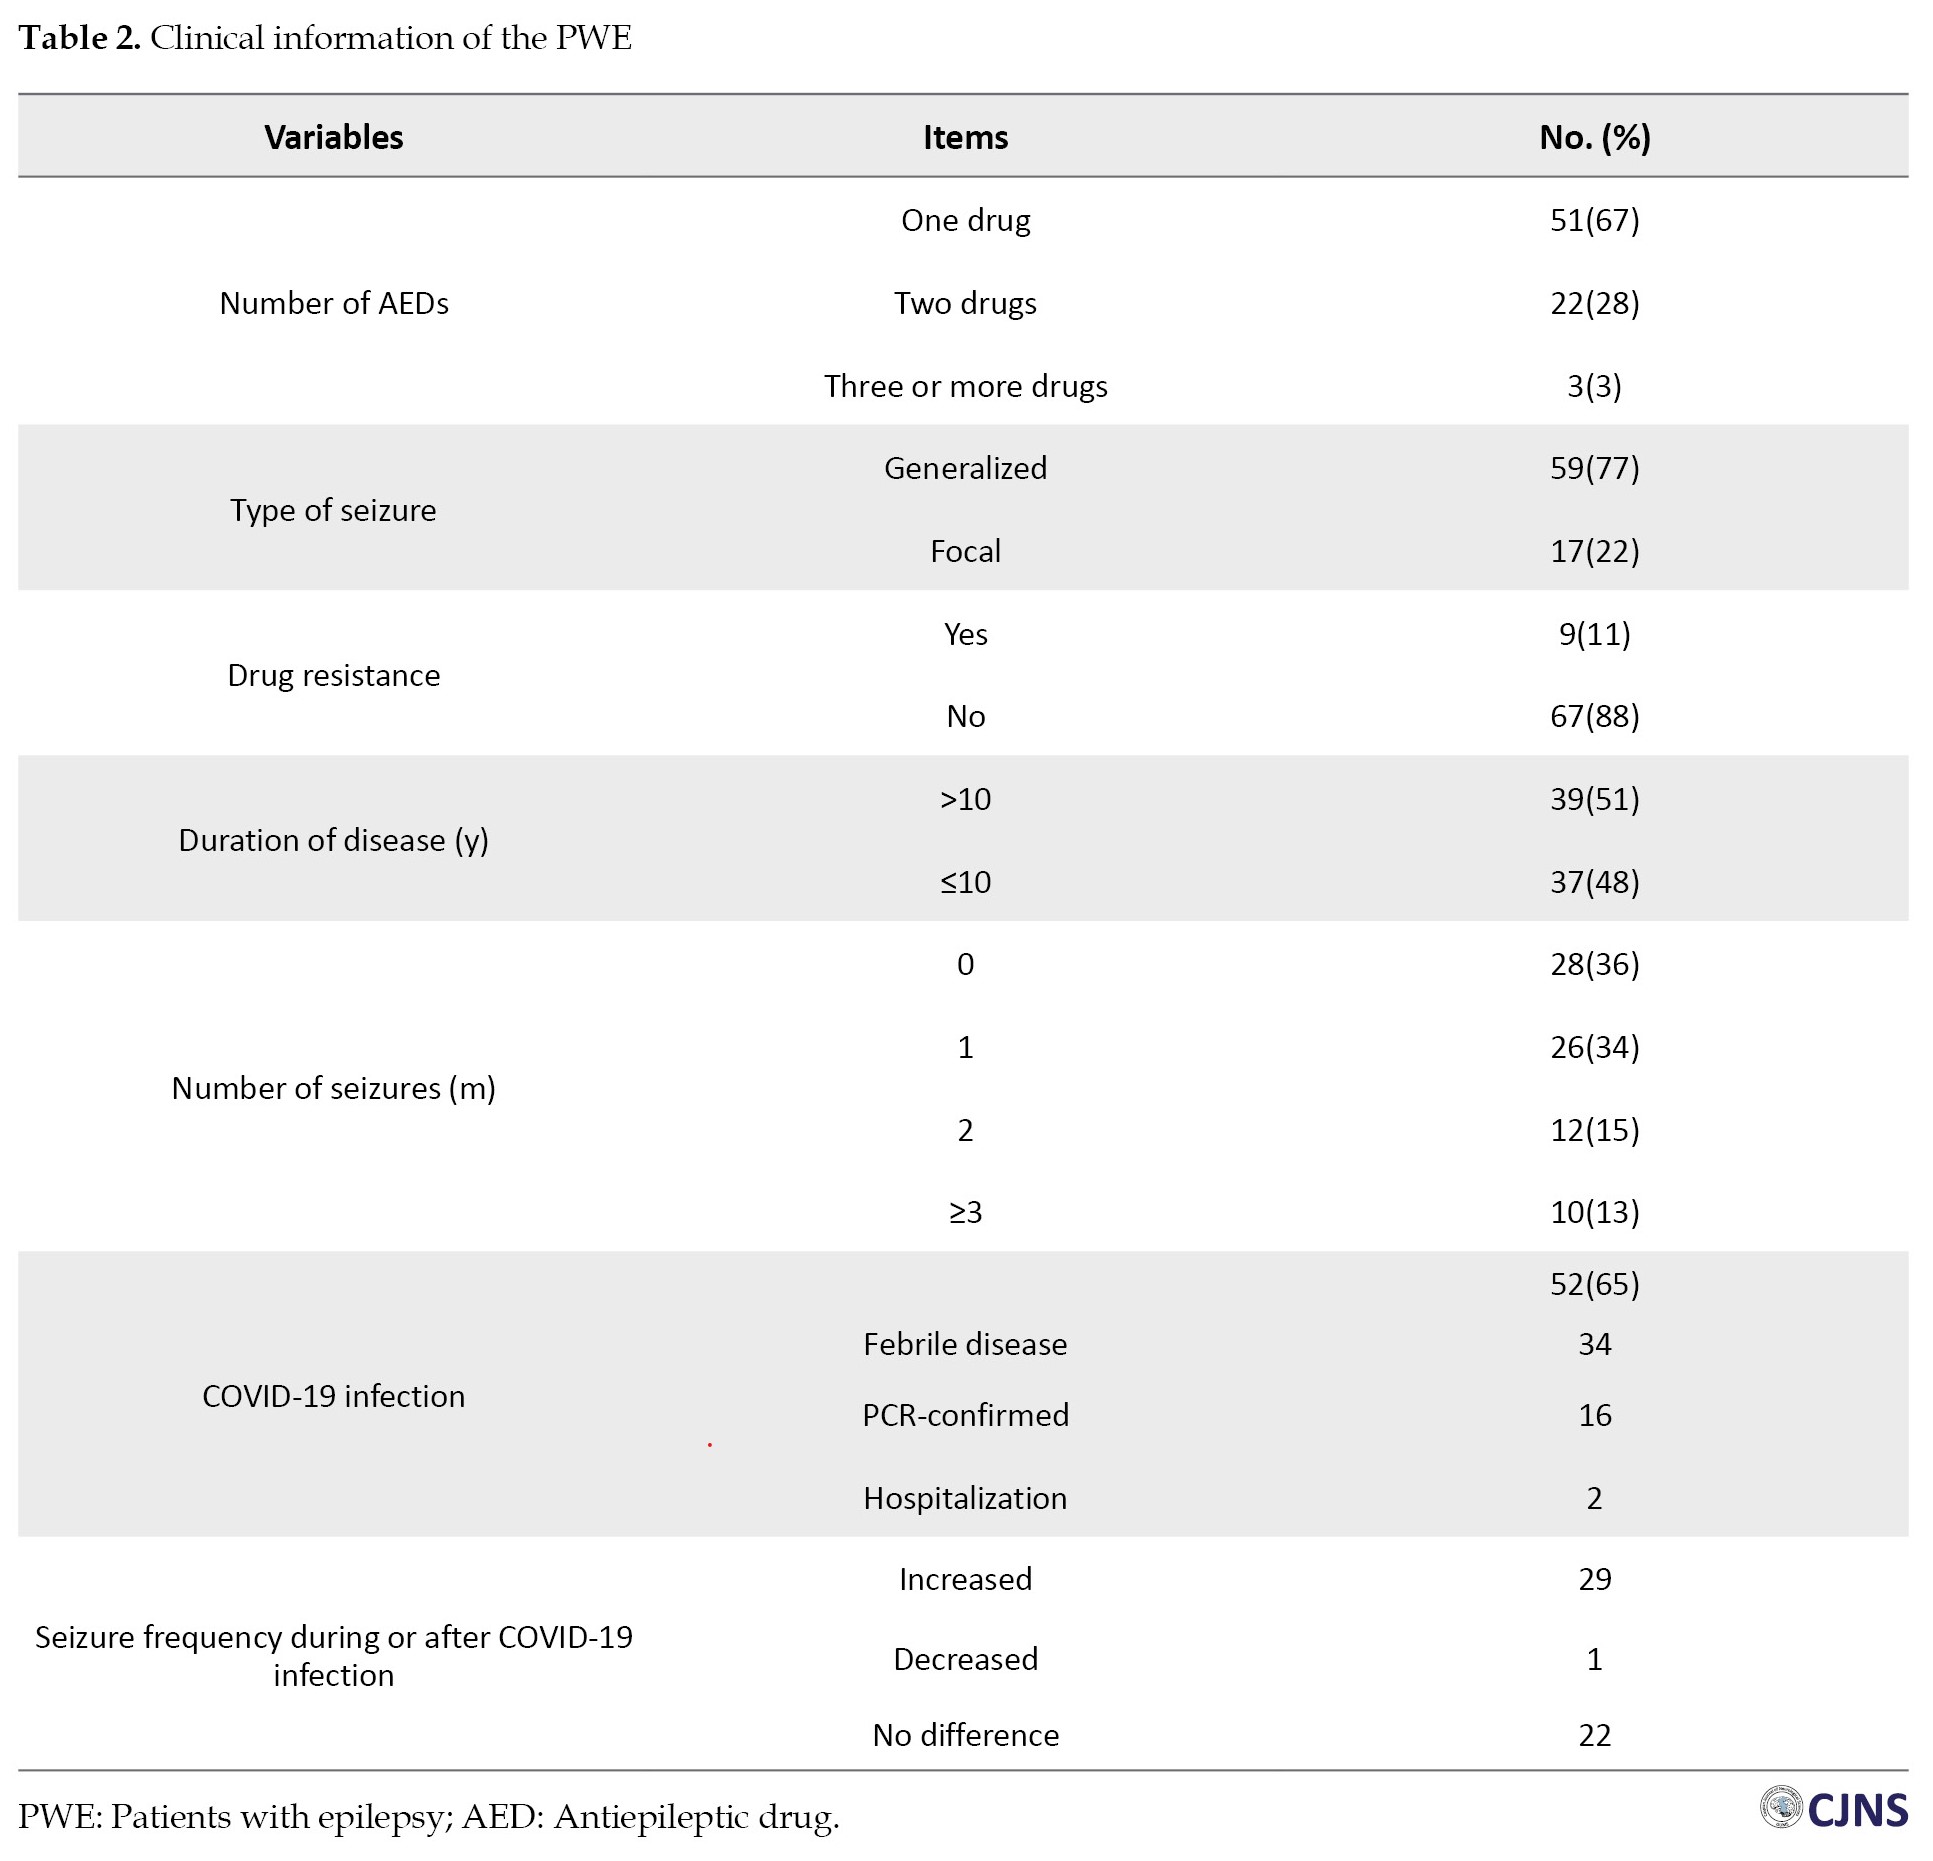Select the Generalized seizure item

tap(965, 468)
